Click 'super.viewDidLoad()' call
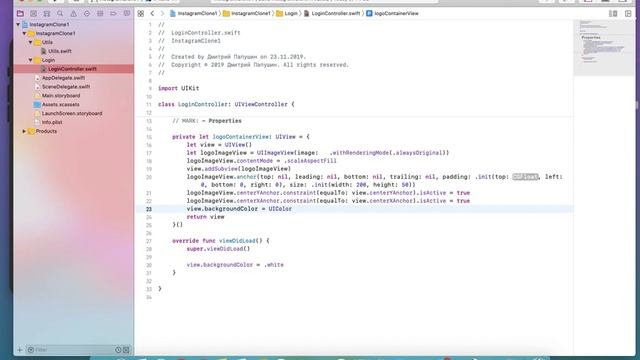Image resolution: width=640 pixels, height=360 pixels. coord(218,249)
